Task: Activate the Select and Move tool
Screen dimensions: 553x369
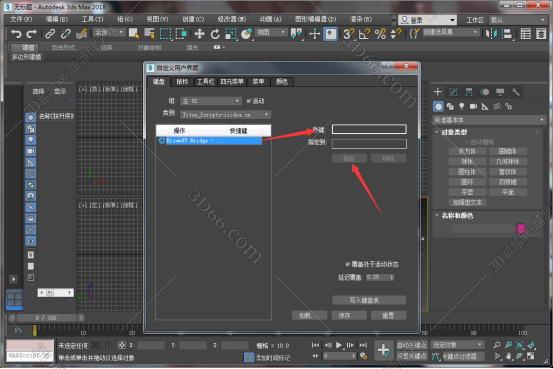Action: coord(200,34)
